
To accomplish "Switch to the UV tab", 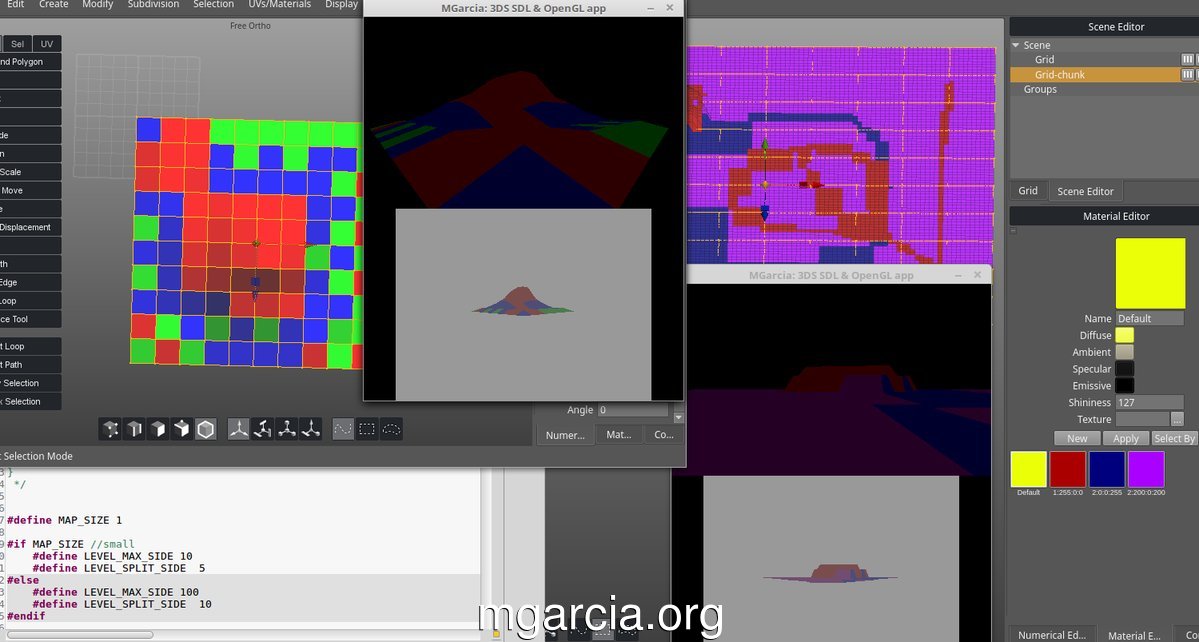I will coord(47,44).
